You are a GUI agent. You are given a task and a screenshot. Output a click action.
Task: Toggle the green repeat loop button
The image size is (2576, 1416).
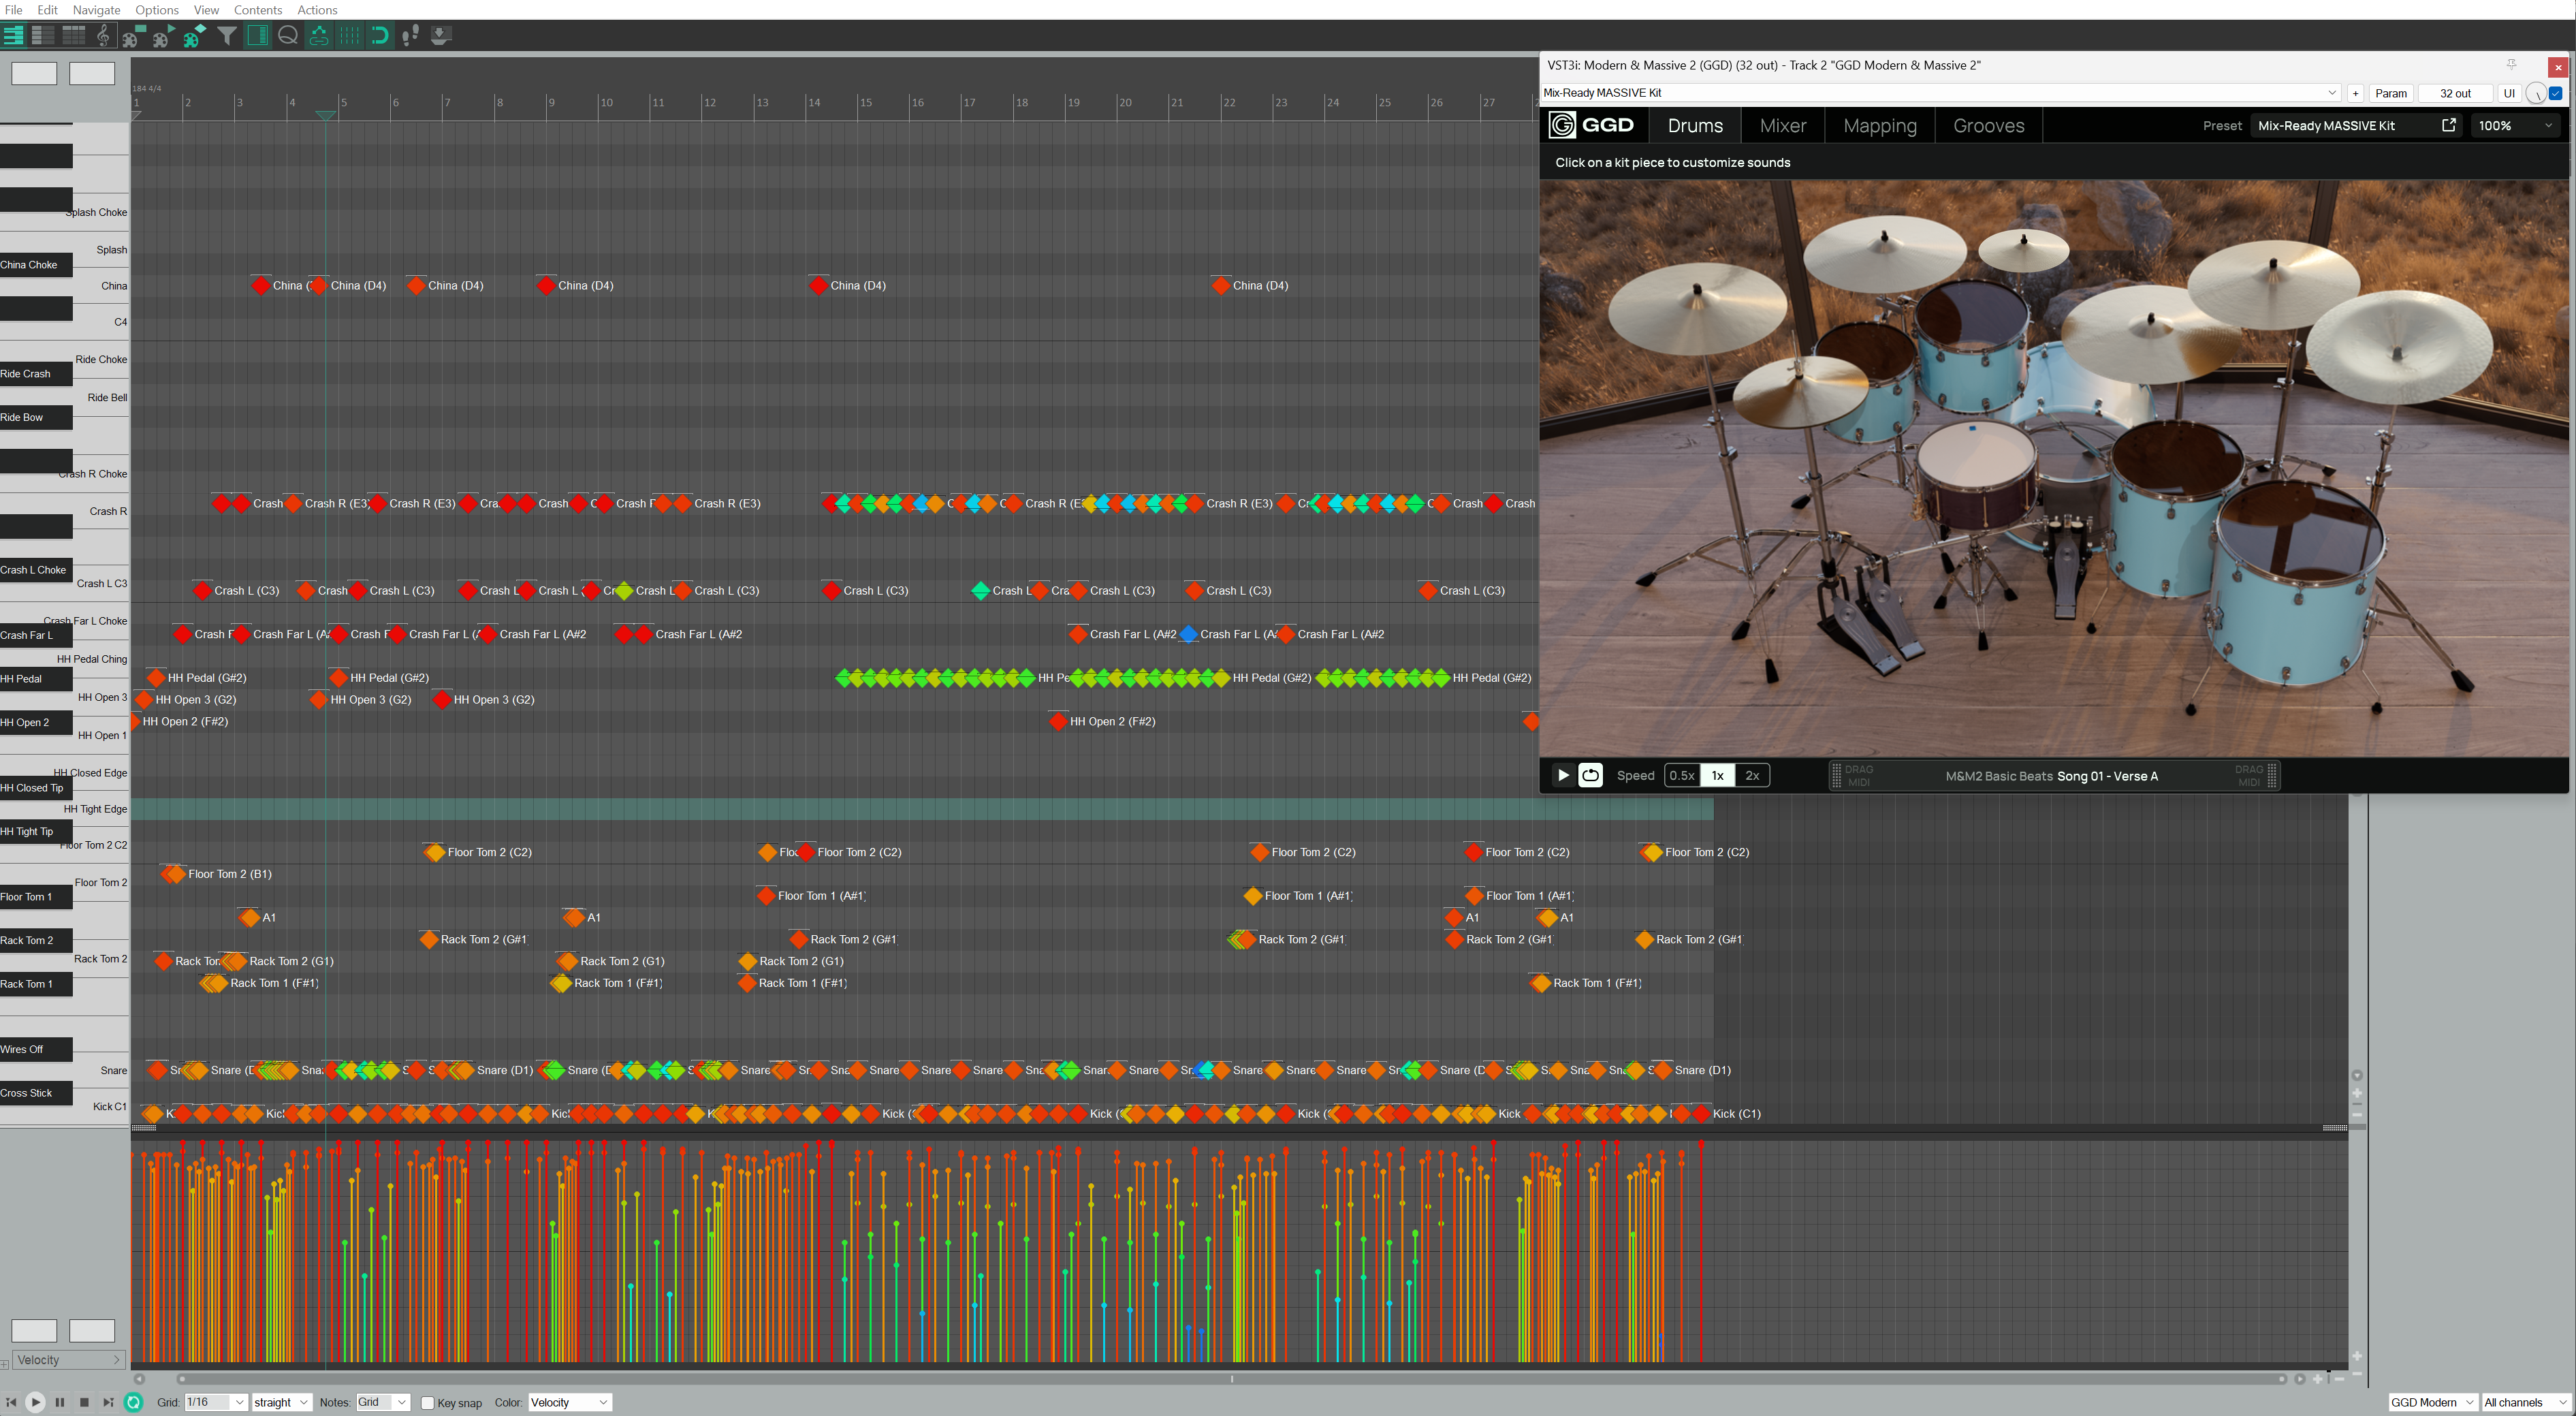[x=133, y=1402]
